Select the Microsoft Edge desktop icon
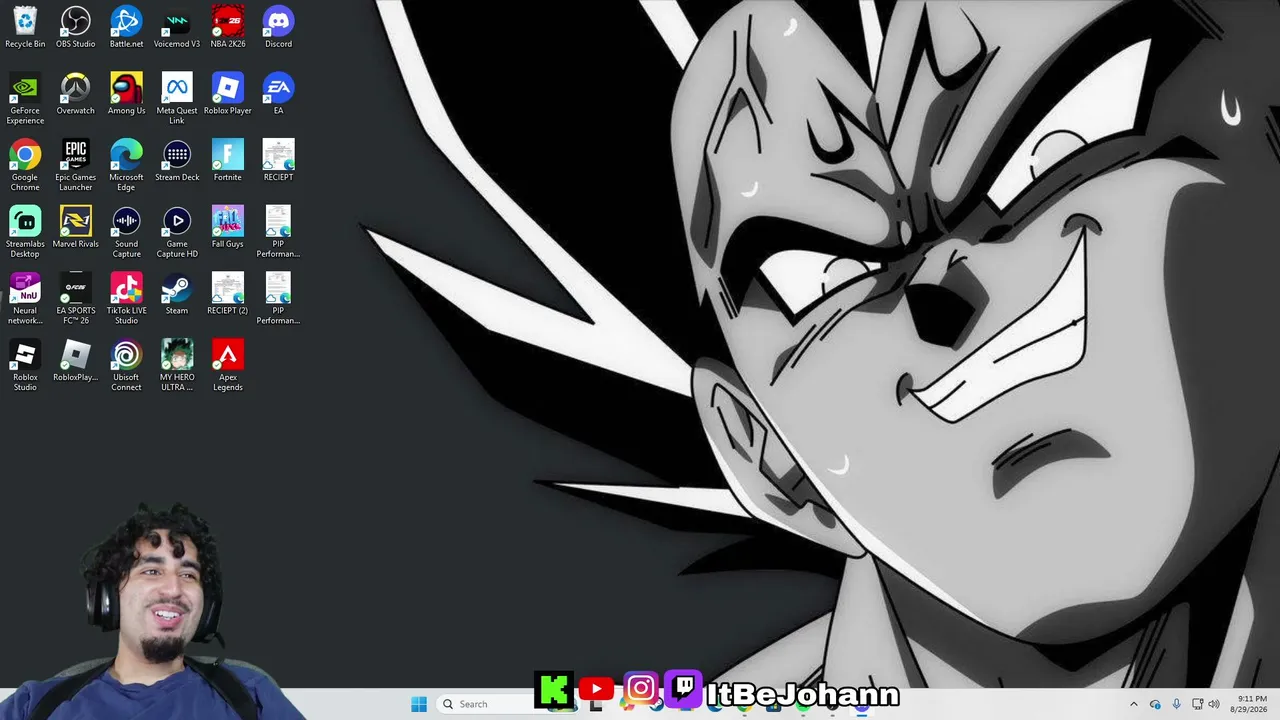The image size is (1280, 720). pyautogui.click(x=126, y=165)
